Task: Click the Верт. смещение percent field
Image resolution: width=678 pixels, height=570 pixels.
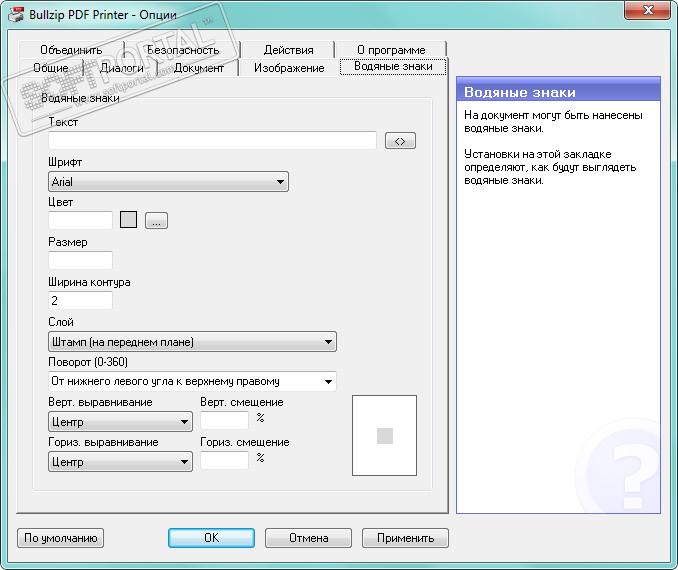Action: tap(224, 420)
